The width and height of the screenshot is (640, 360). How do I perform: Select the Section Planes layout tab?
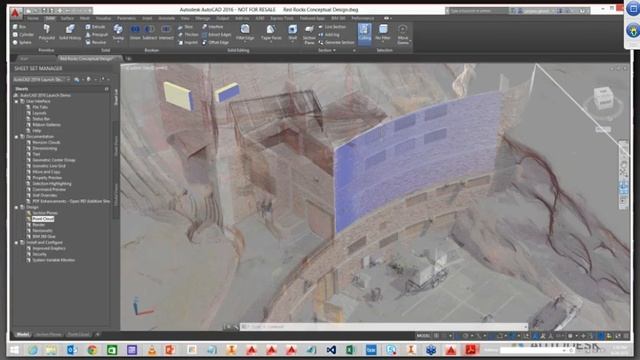pos(48,335)
